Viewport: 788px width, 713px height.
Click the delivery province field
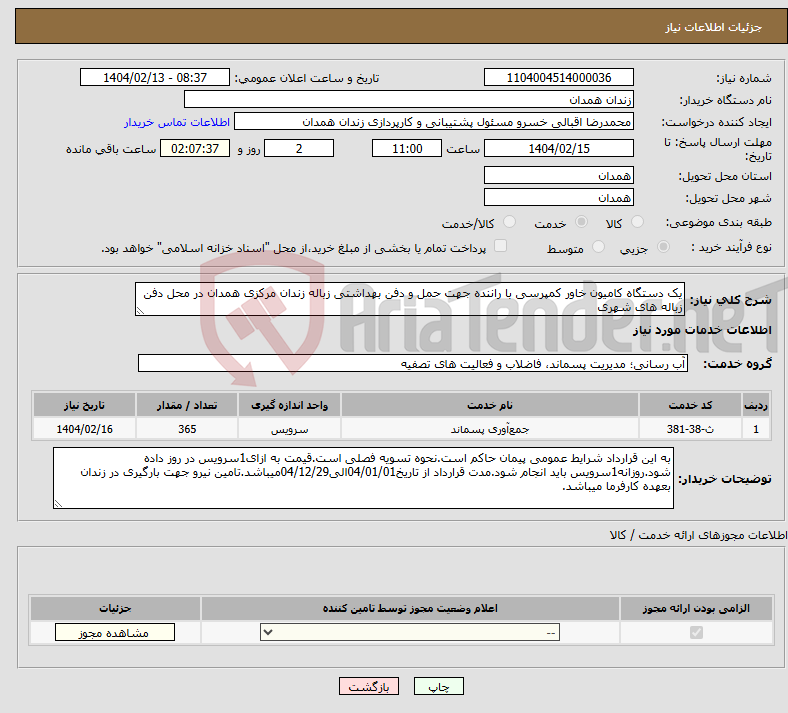pos(558,175)
